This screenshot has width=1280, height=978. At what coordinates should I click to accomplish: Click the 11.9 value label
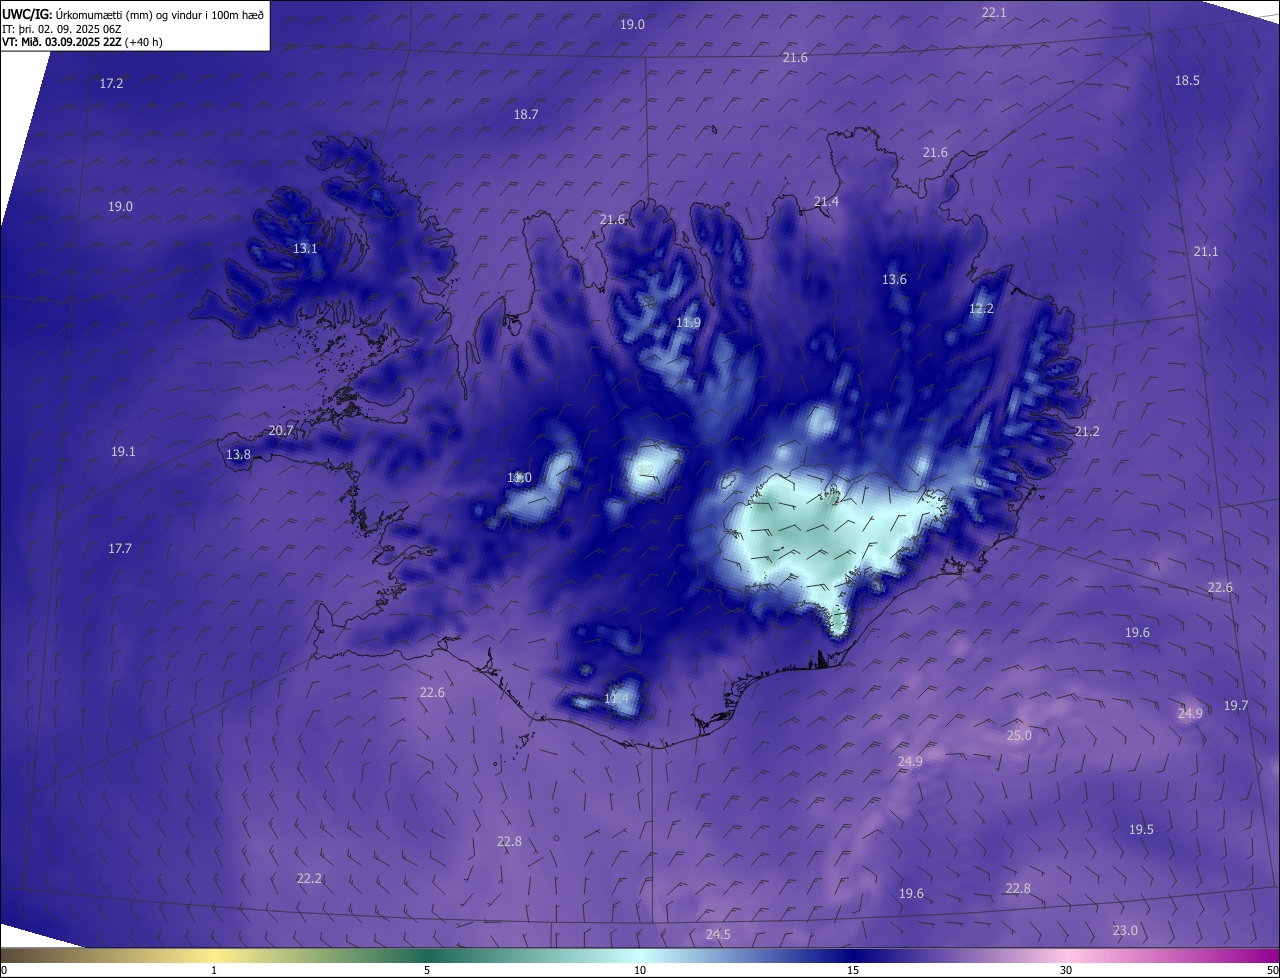[688, 322]
